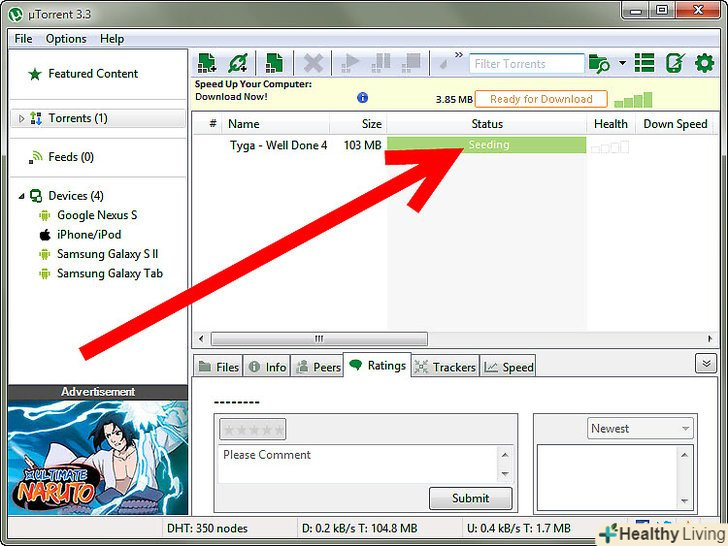This screenshot has width=728, height=546.
Task: Click the Please Comment text box
Action: (358, 464)
